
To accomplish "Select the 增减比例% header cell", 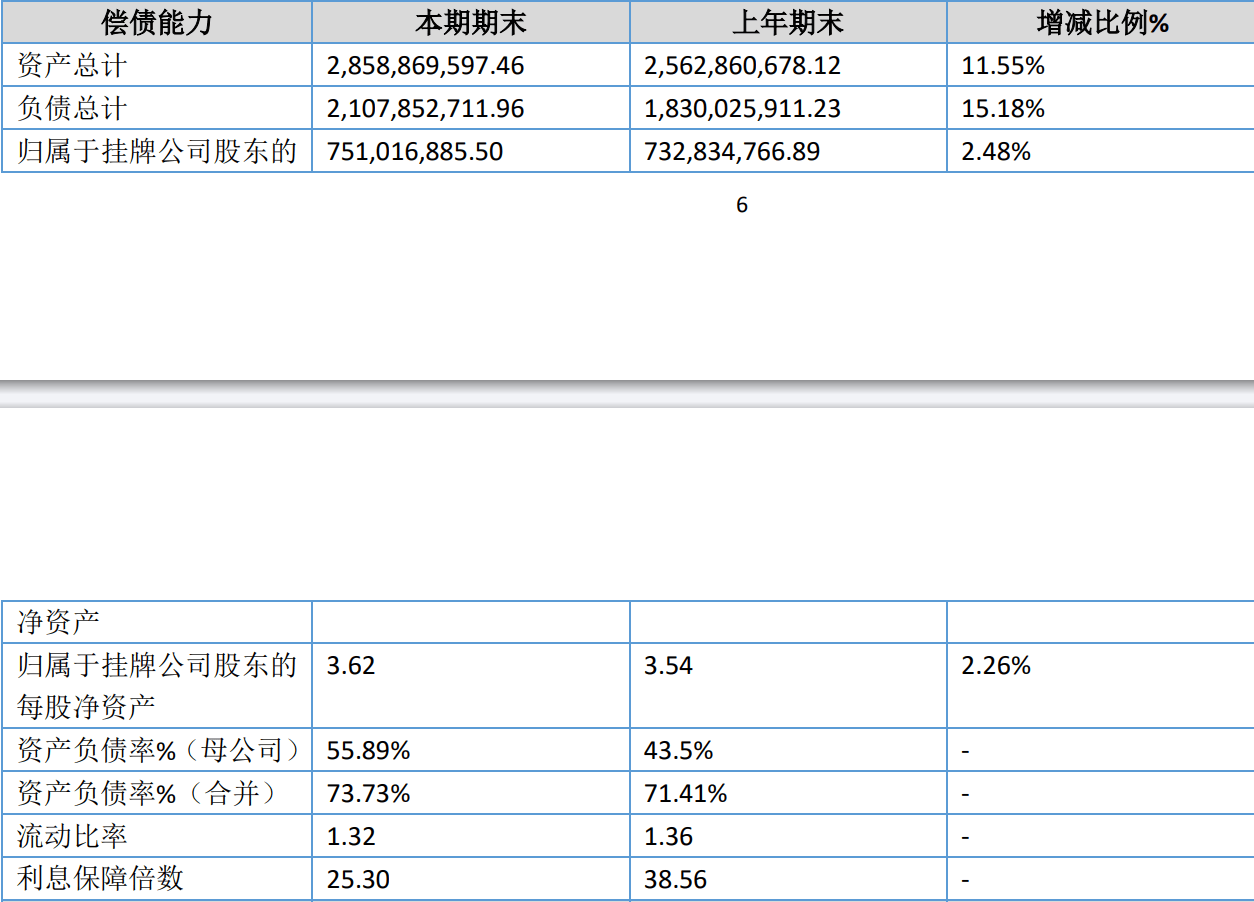I will tap(1102, 23).
